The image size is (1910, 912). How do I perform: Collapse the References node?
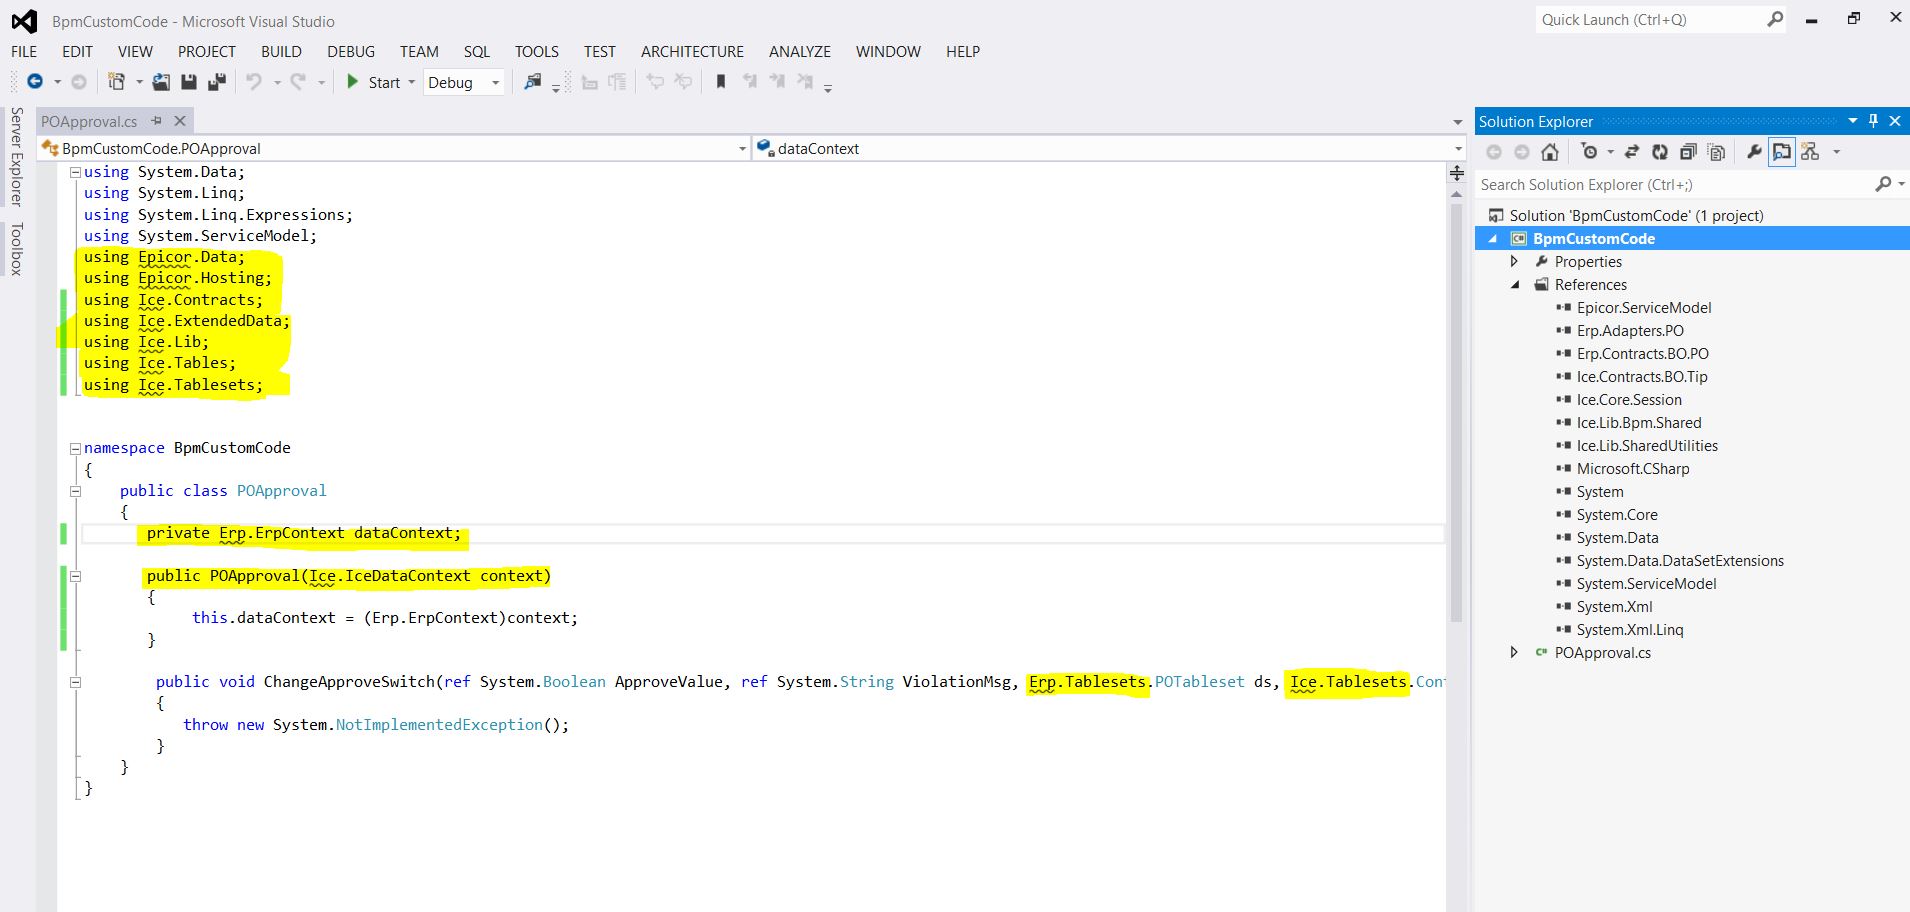click(x=1515, y=284)
